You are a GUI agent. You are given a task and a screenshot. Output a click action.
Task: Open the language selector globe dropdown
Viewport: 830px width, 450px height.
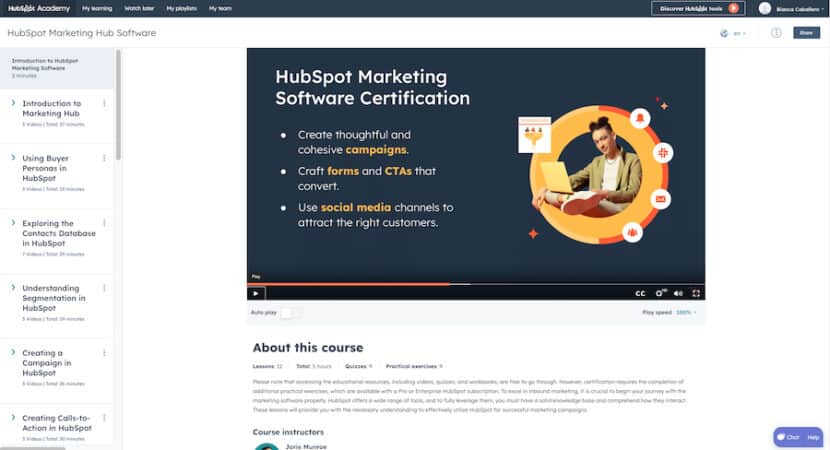tap(732, 33)
